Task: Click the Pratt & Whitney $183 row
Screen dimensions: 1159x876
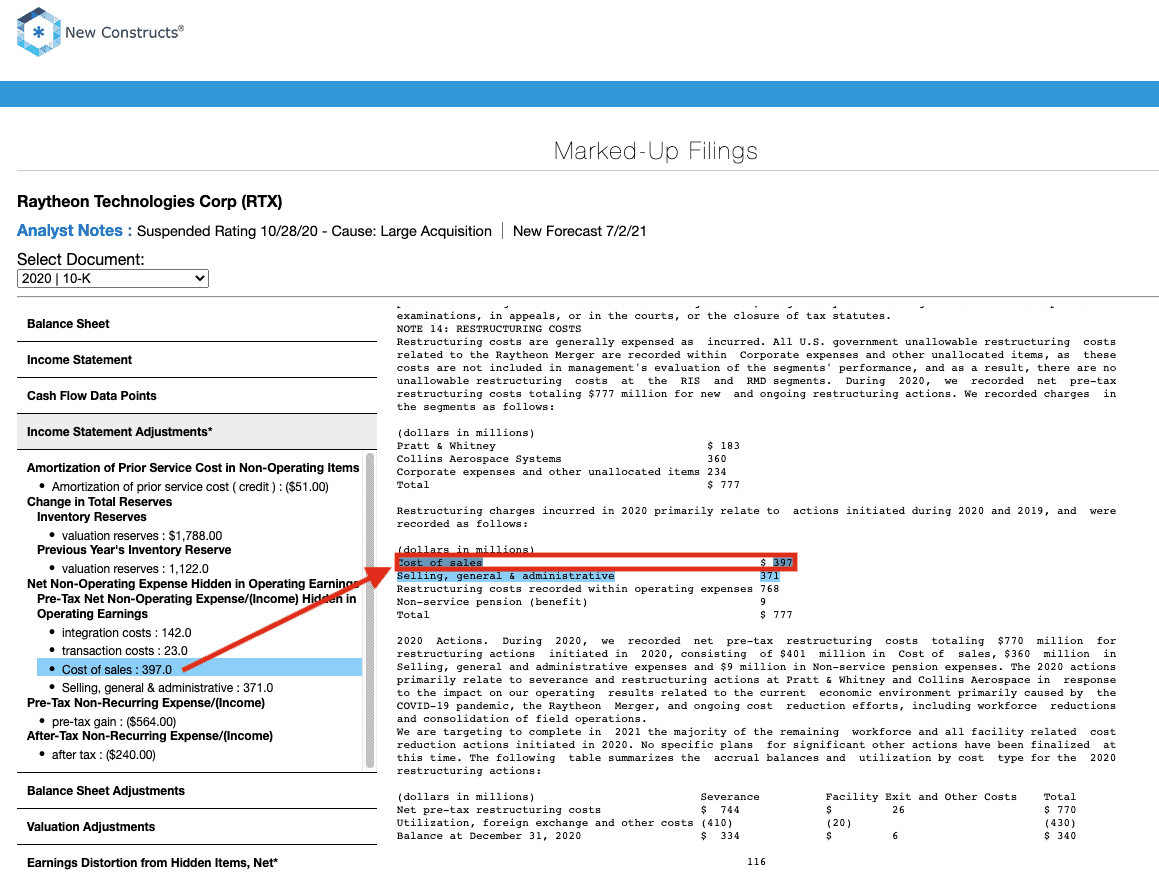Action: point(568,446)
